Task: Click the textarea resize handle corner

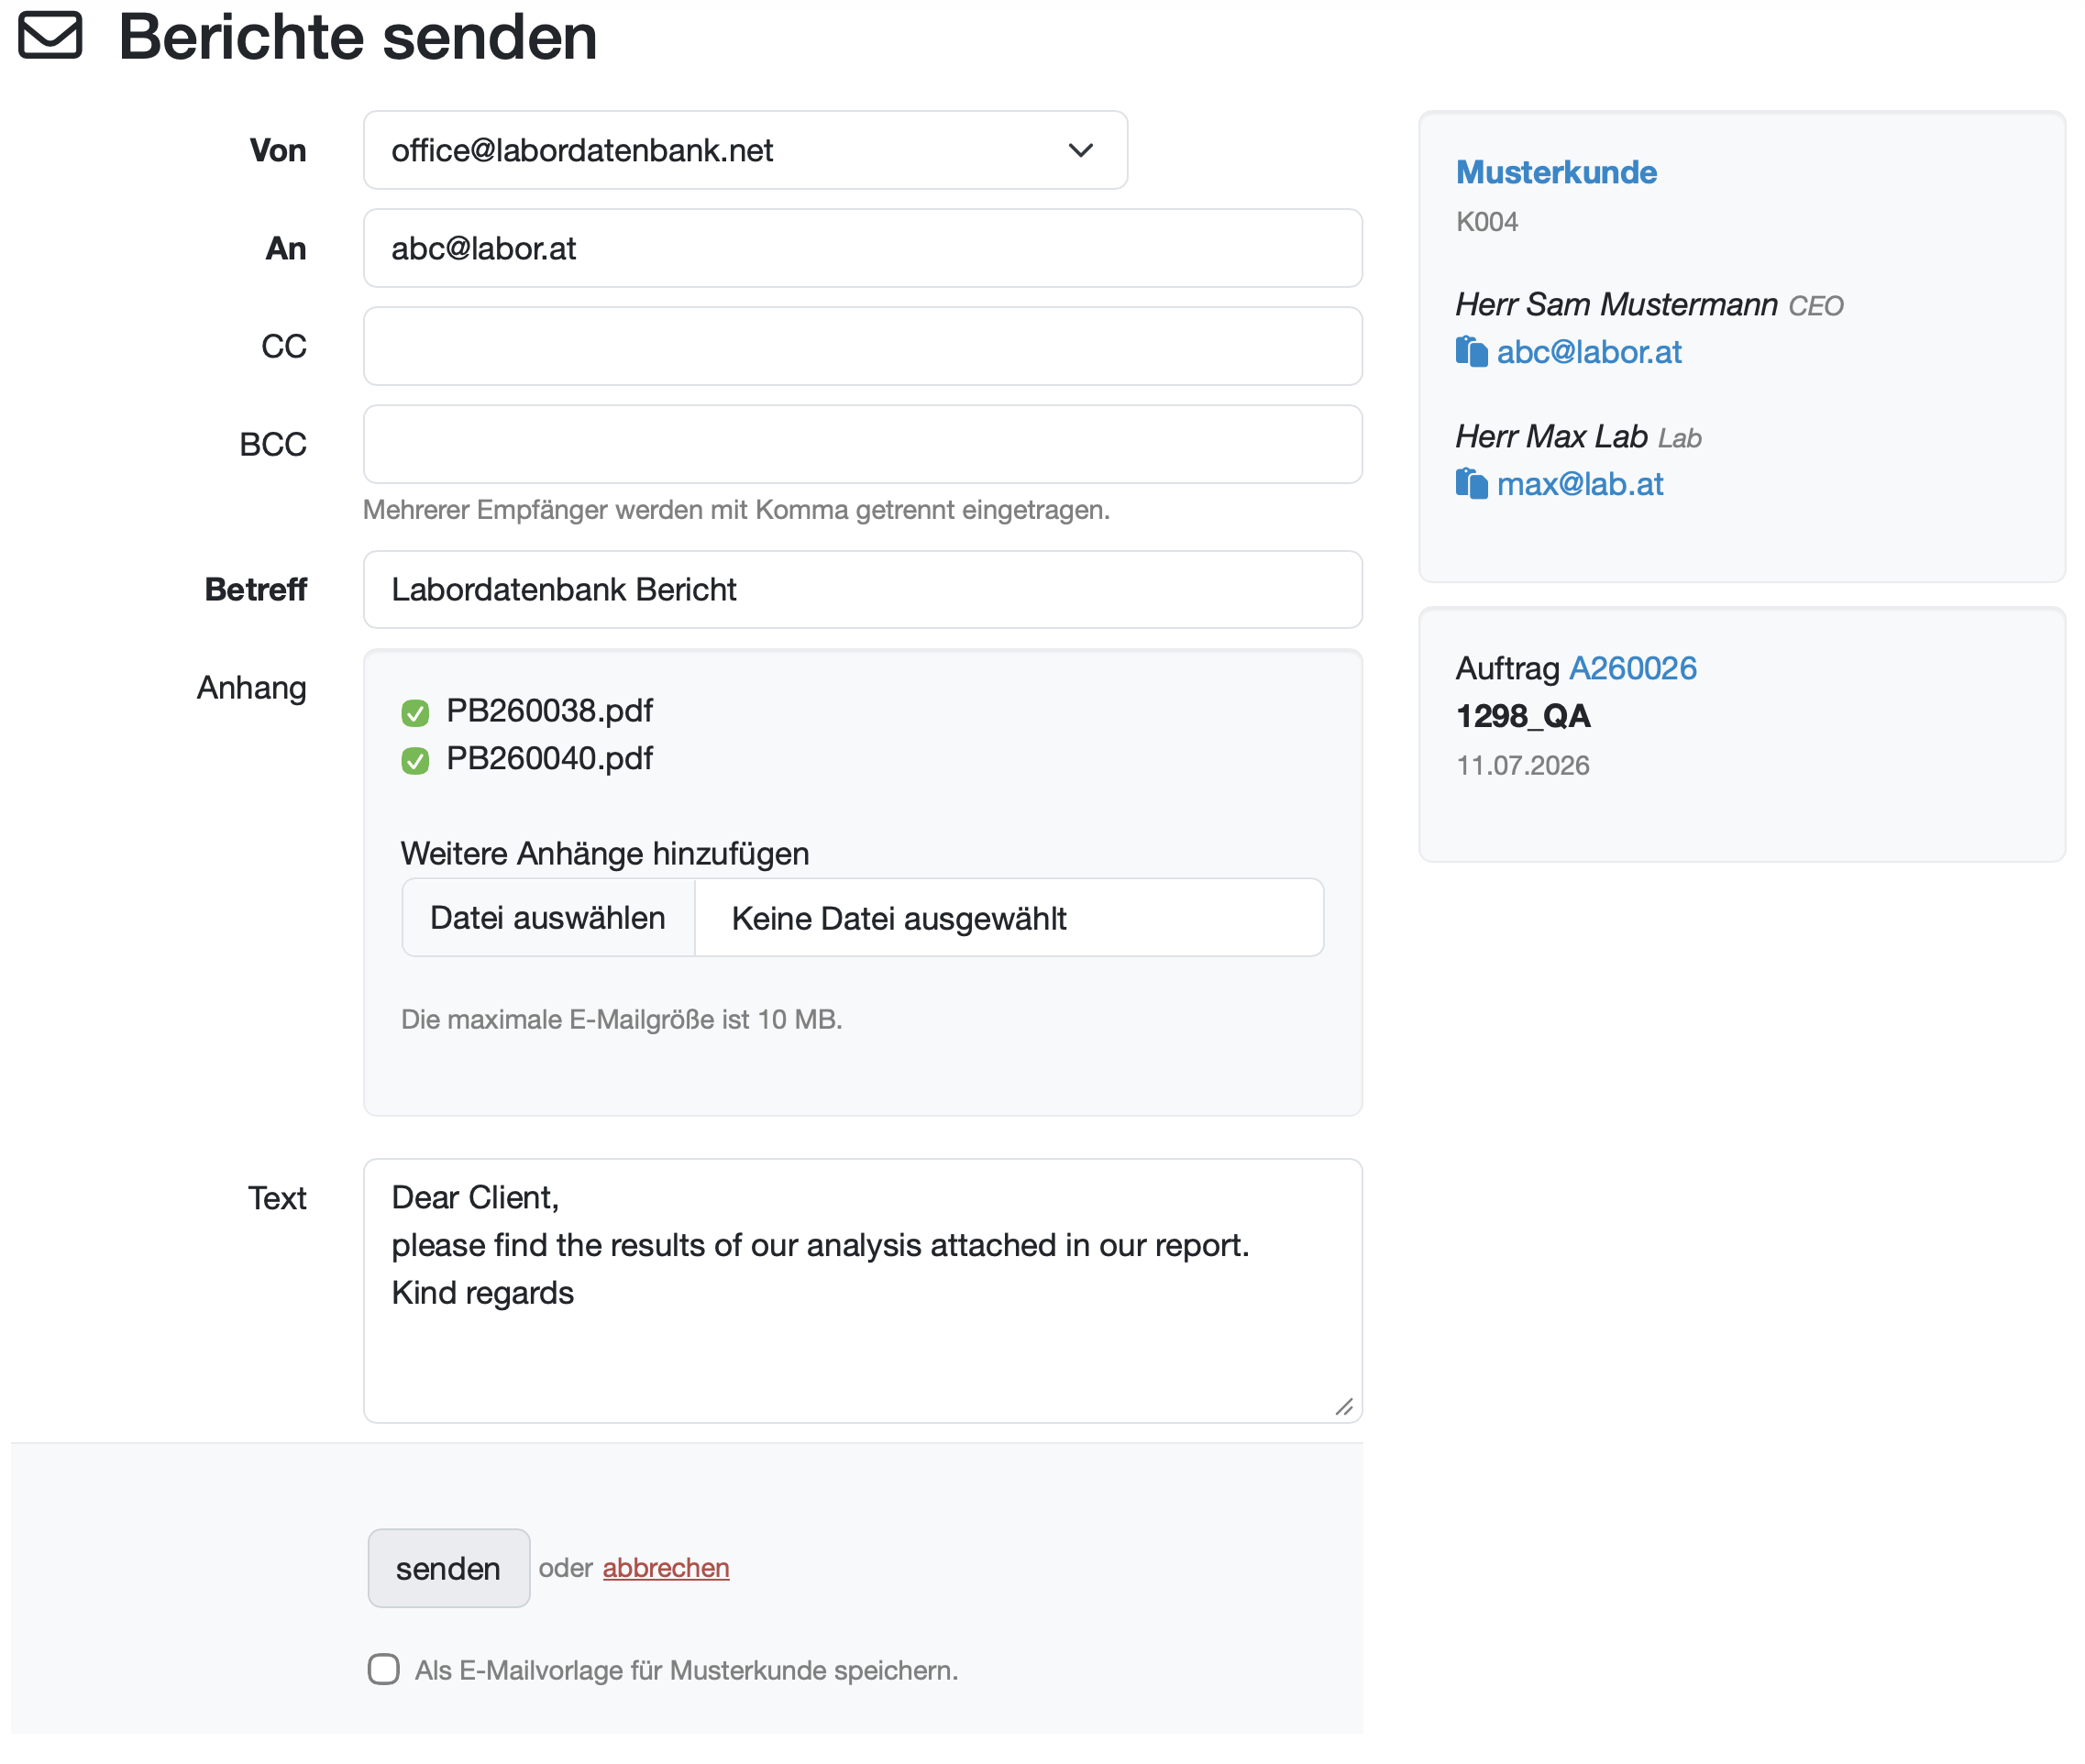Action: [1344, 1406]
